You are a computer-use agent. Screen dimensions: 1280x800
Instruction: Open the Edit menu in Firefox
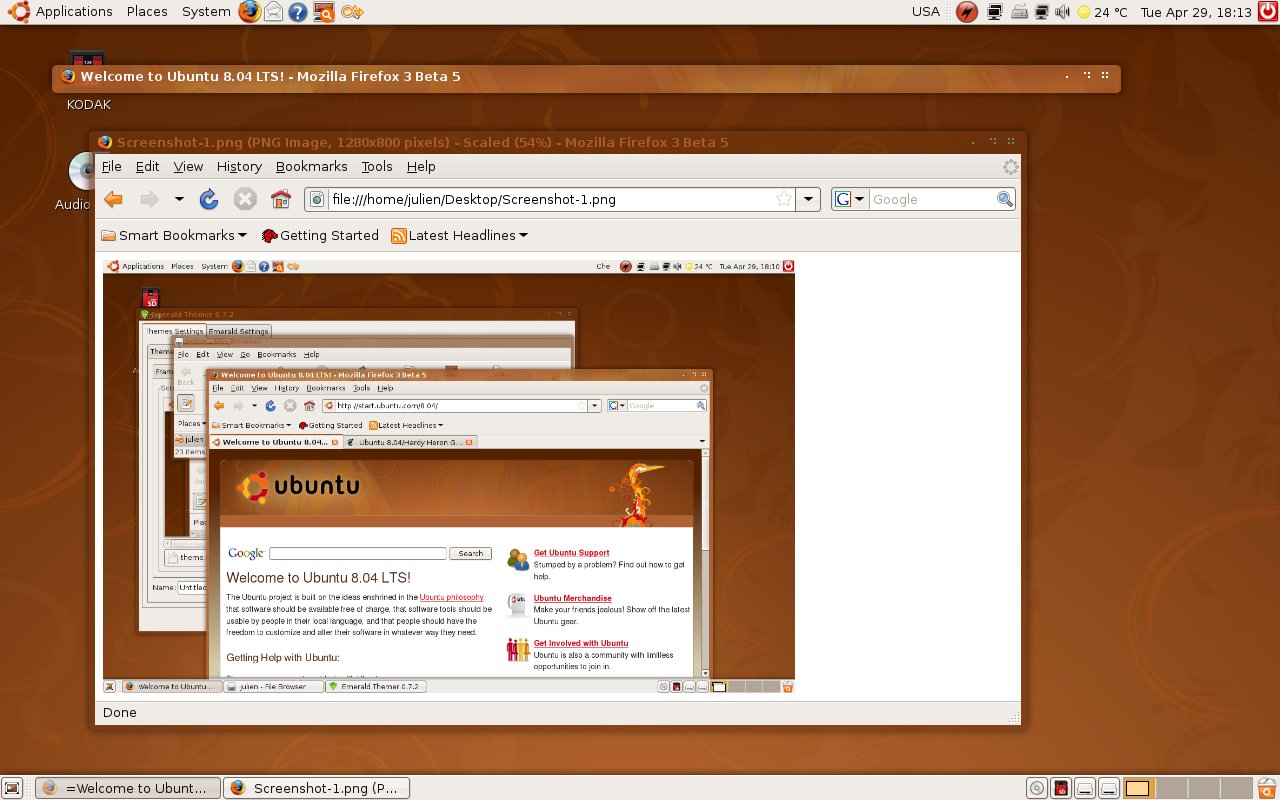point(148,167)
